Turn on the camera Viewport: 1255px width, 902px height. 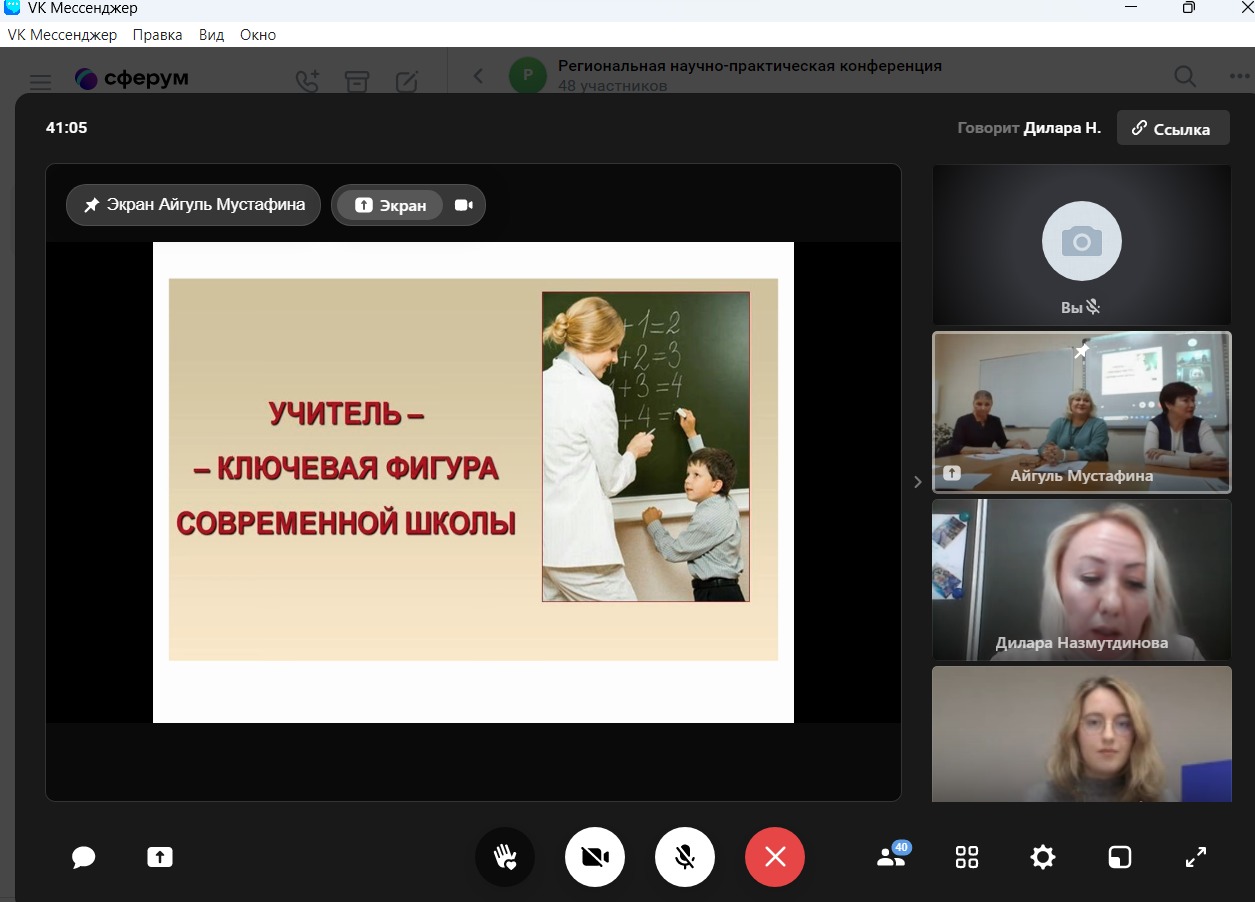[595, 857]
